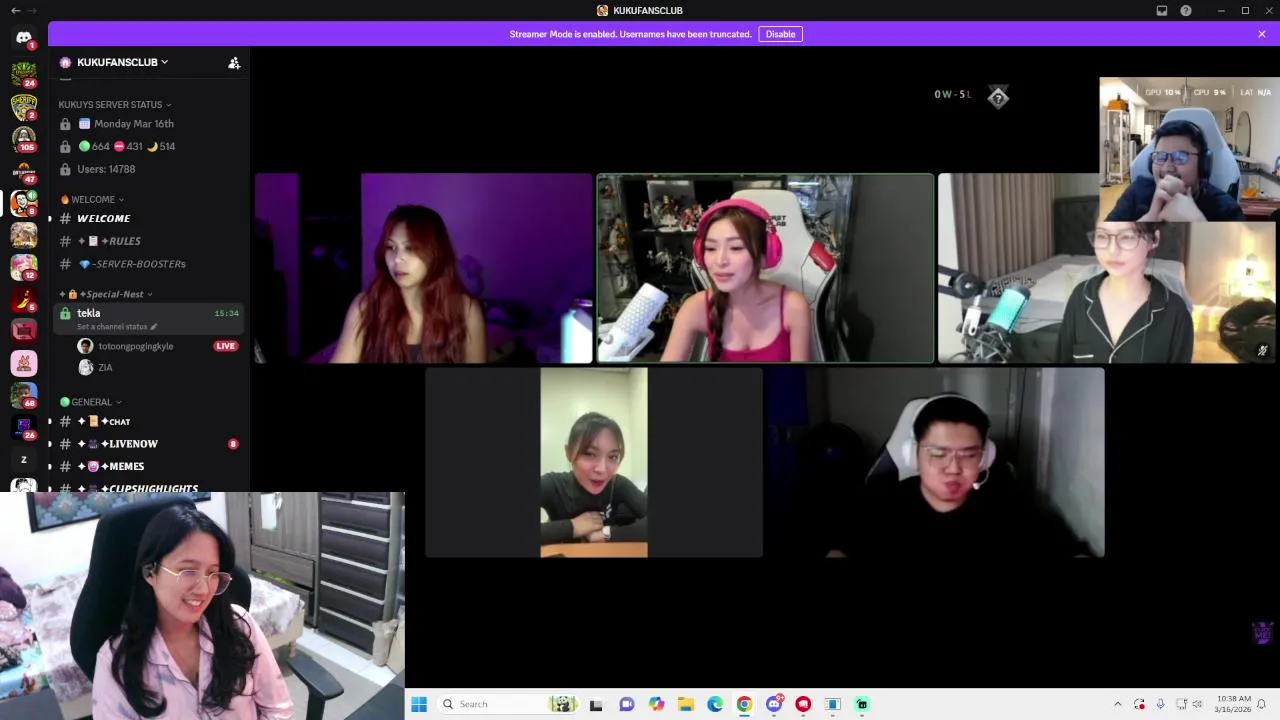
Task: Click the 0W-5L score text
Action: 953,94
